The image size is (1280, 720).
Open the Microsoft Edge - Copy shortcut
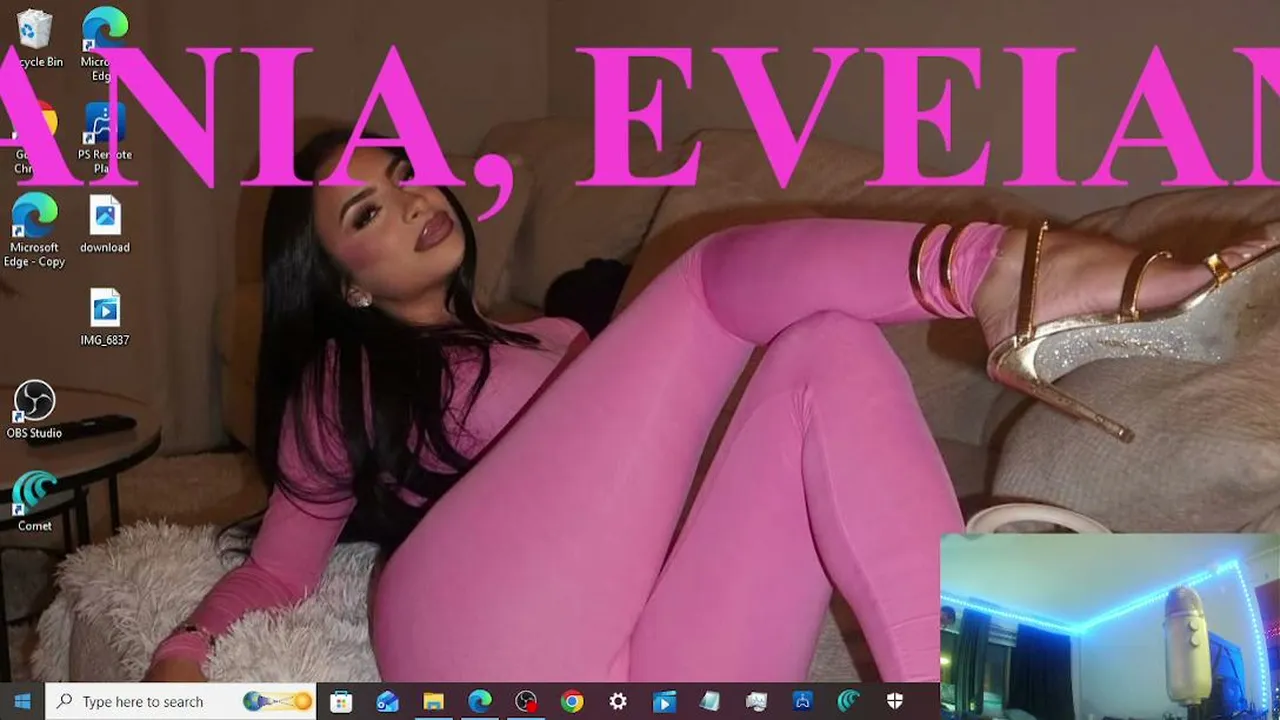point(34,231)
